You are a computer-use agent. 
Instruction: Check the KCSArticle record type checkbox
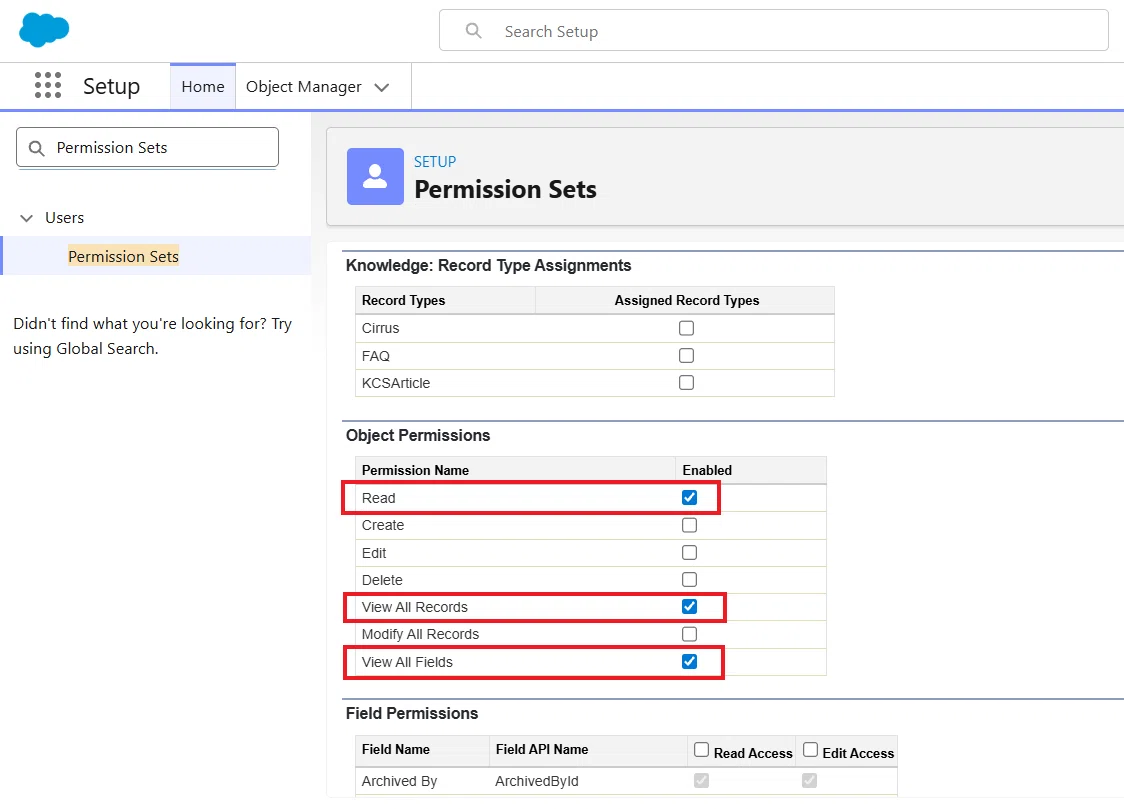point(686,383)
